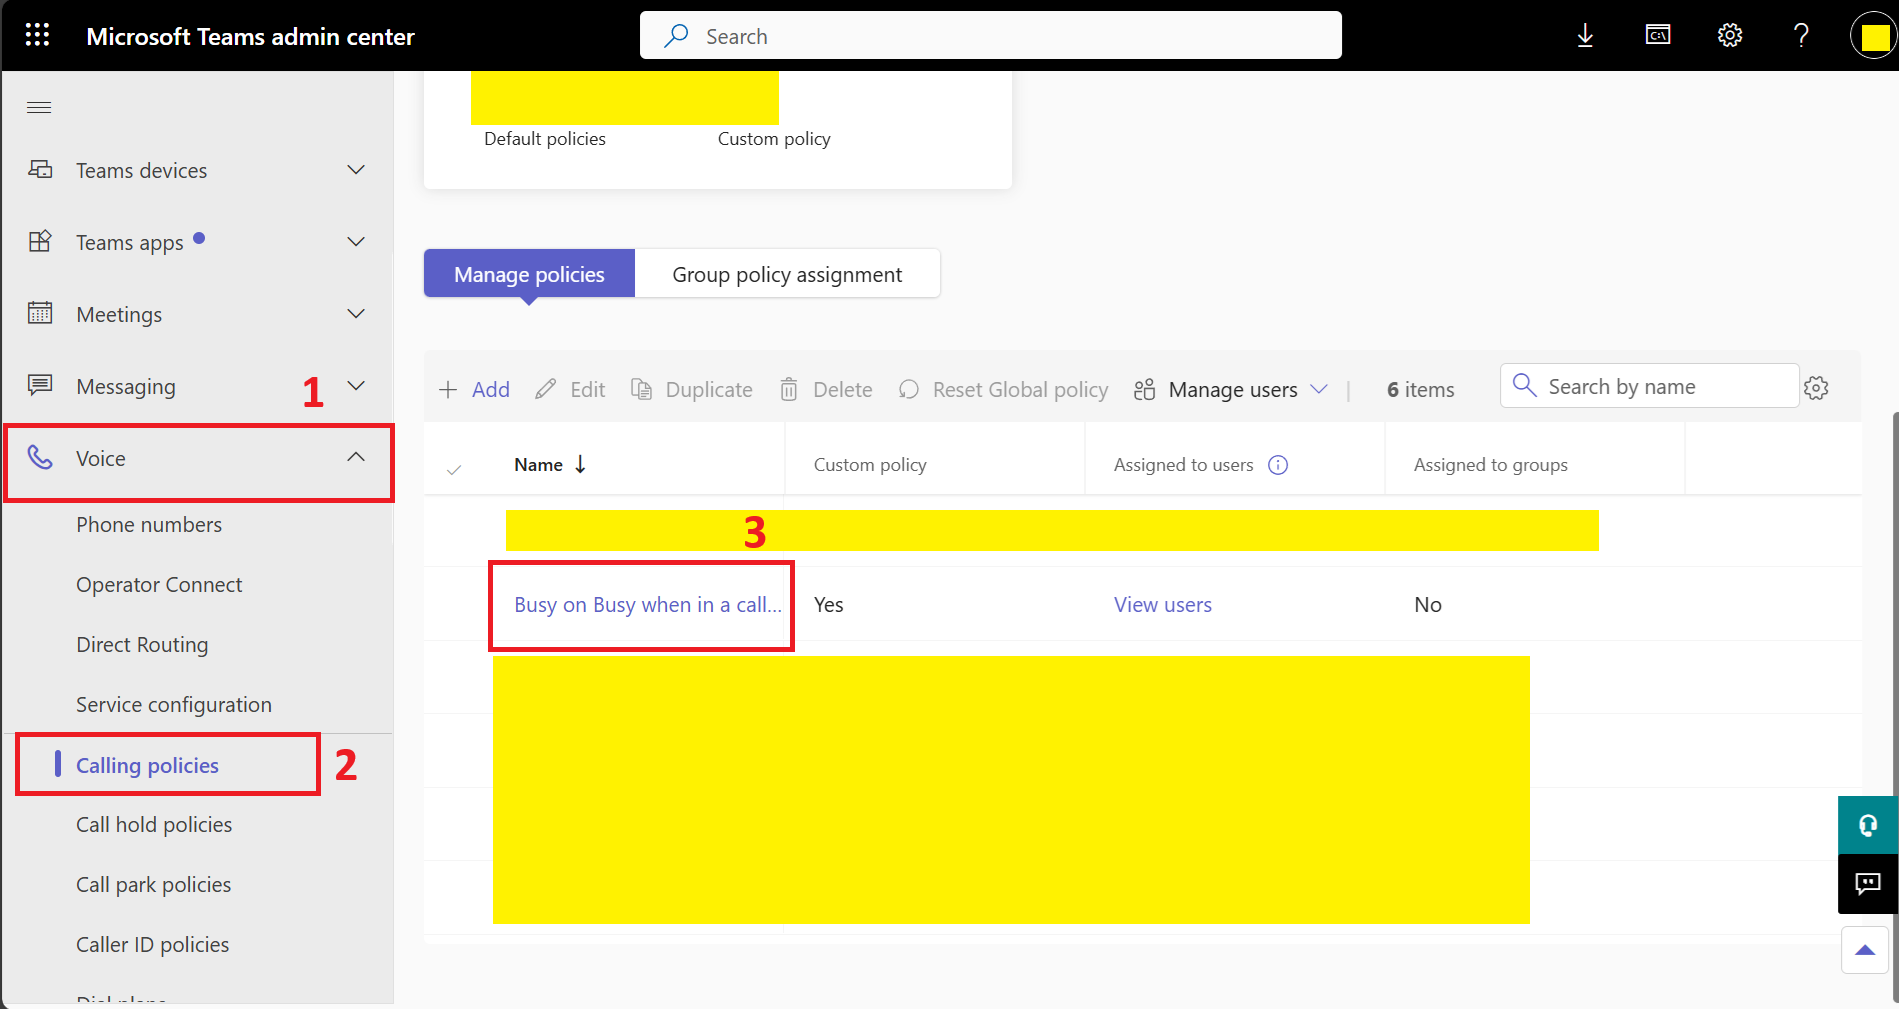Image resolution: width=1899 pixels, height=1009 pixels.
Task: Click the Assigned to users info icon
Action: (x=1278, y=465)
